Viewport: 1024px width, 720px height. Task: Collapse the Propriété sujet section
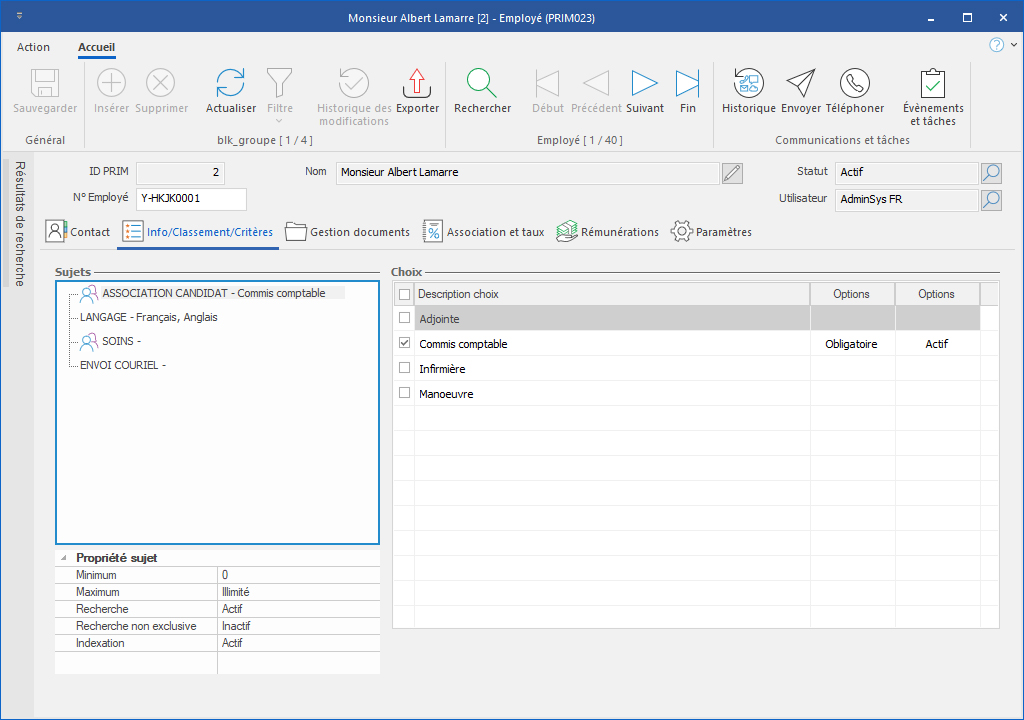point(64,558)
